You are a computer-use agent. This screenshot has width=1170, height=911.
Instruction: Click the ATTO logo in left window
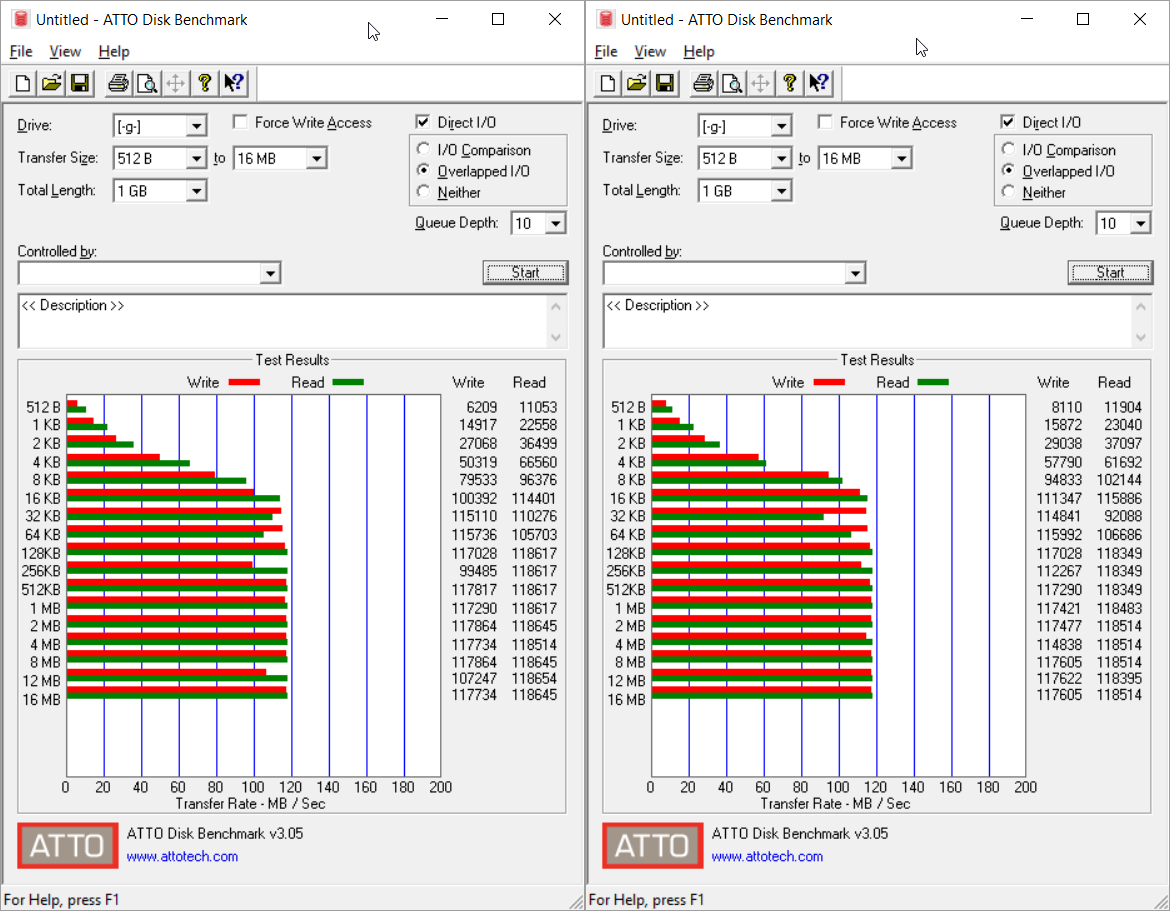point(68,845)
